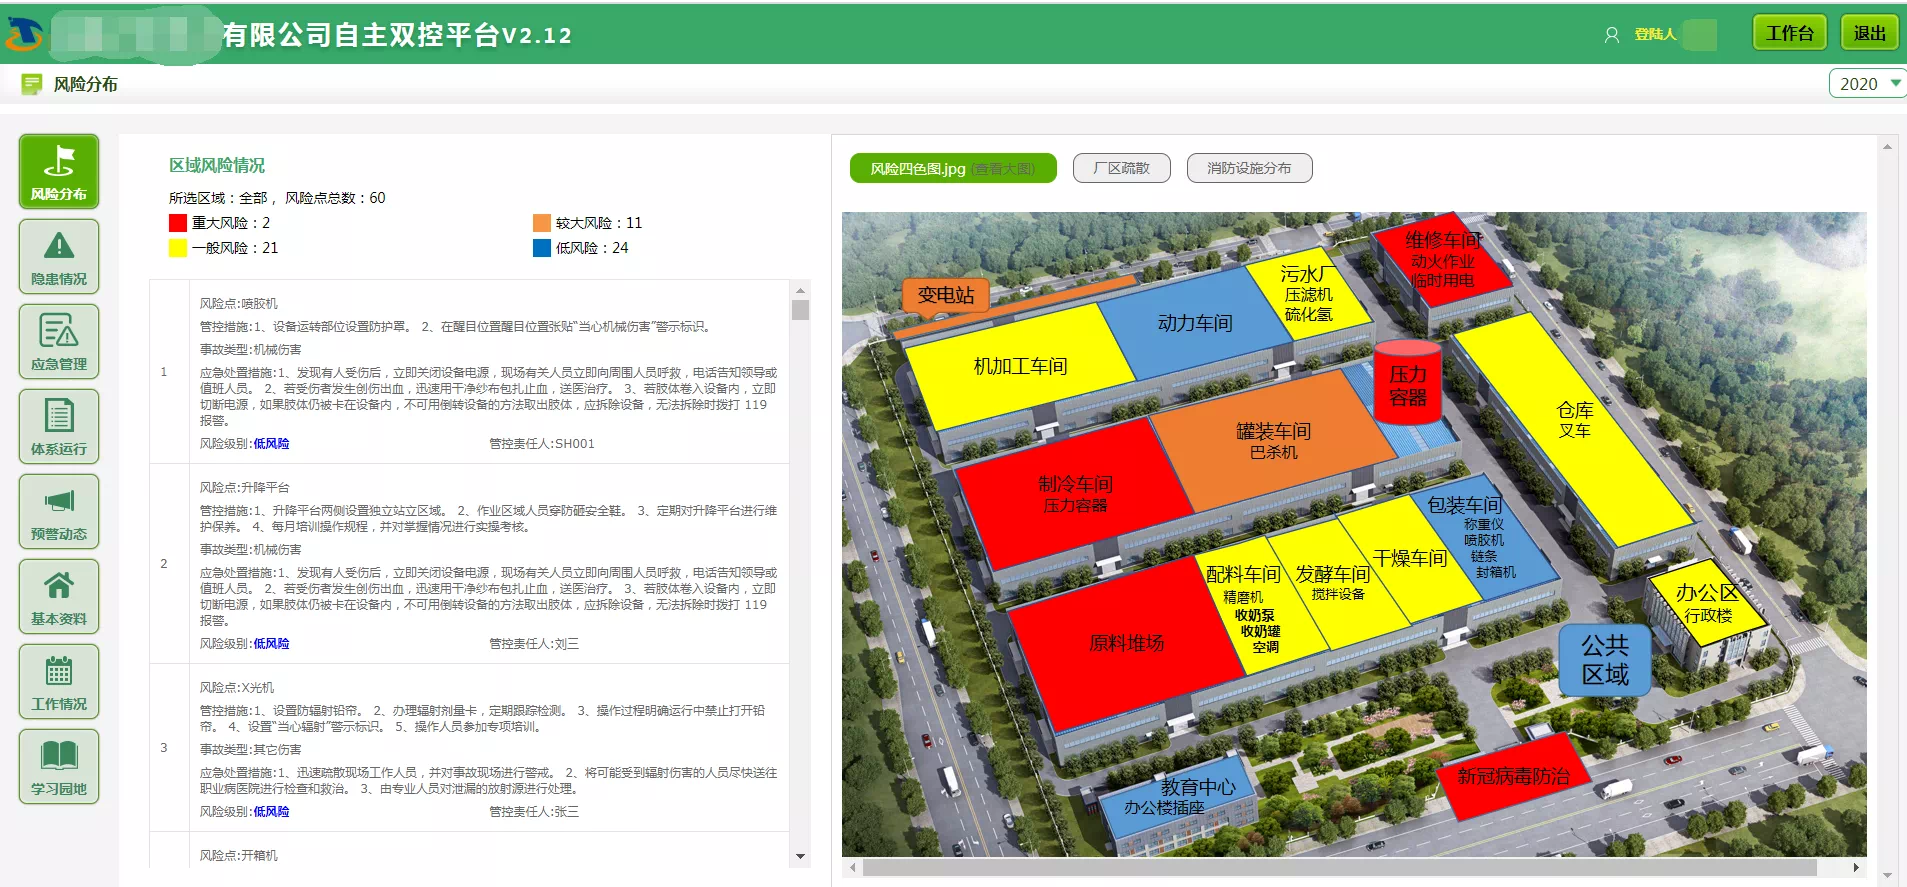Switch to the 厂区疏散 tab
Viewport: 1907px width, 887px height.
coord(1121,168)
